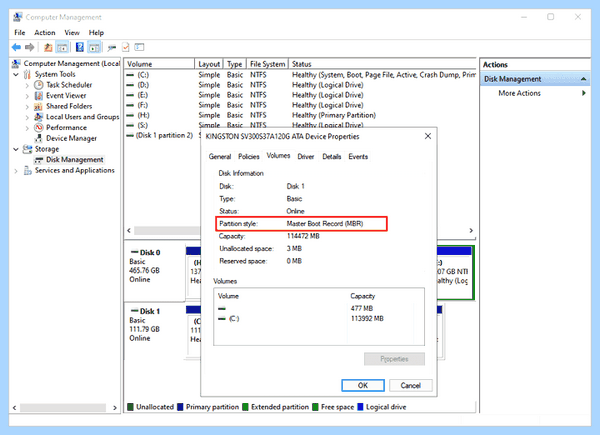
Task: Click the Up one level toolbar icon
Action: pos(48,47)
